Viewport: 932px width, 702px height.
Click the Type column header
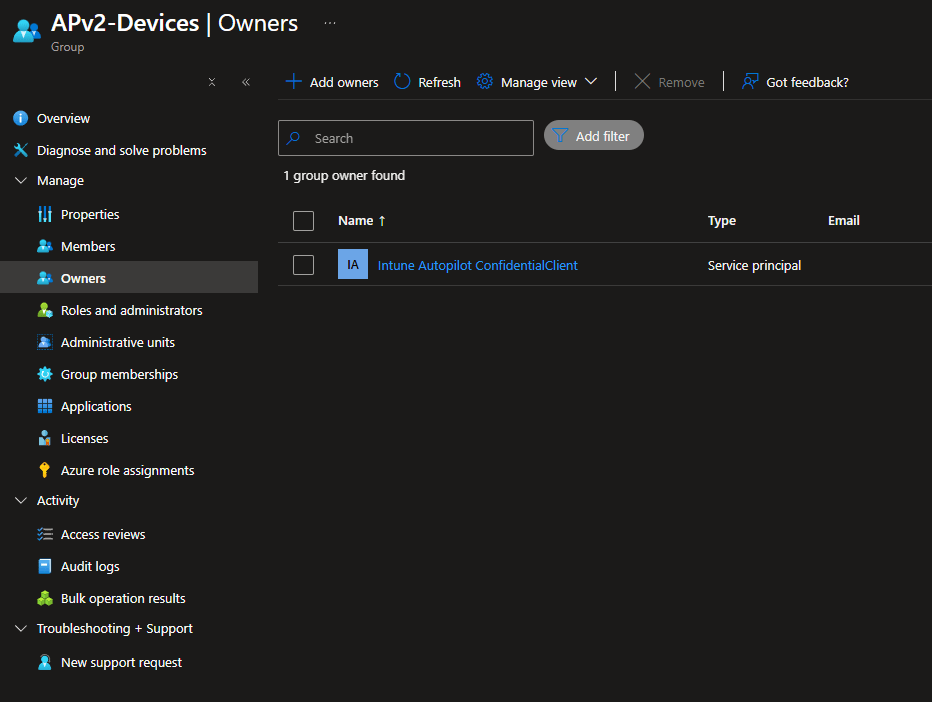coord(722,221)
